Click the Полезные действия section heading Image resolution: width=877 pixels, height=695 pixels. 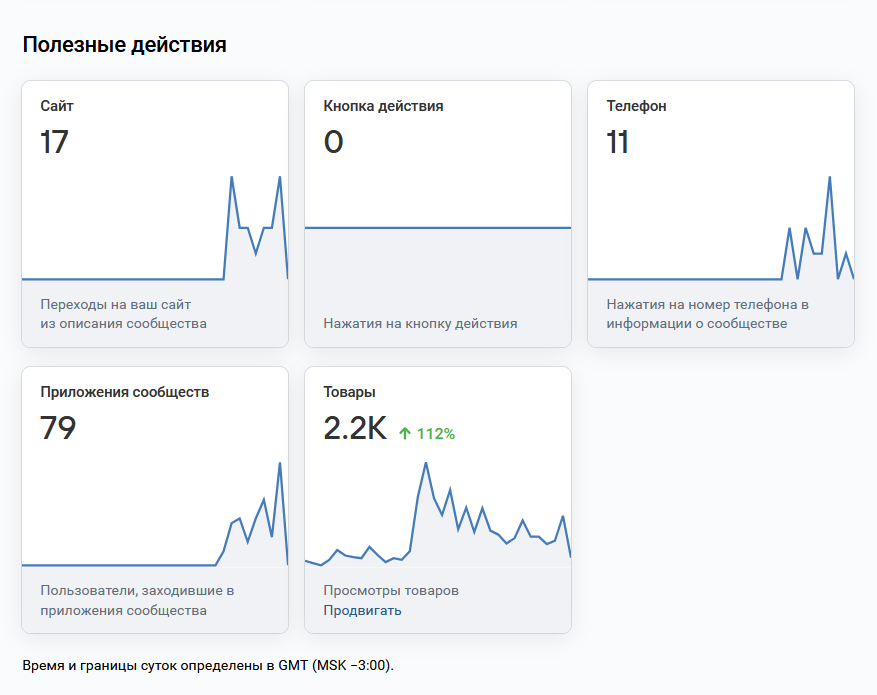click(124, 45)
